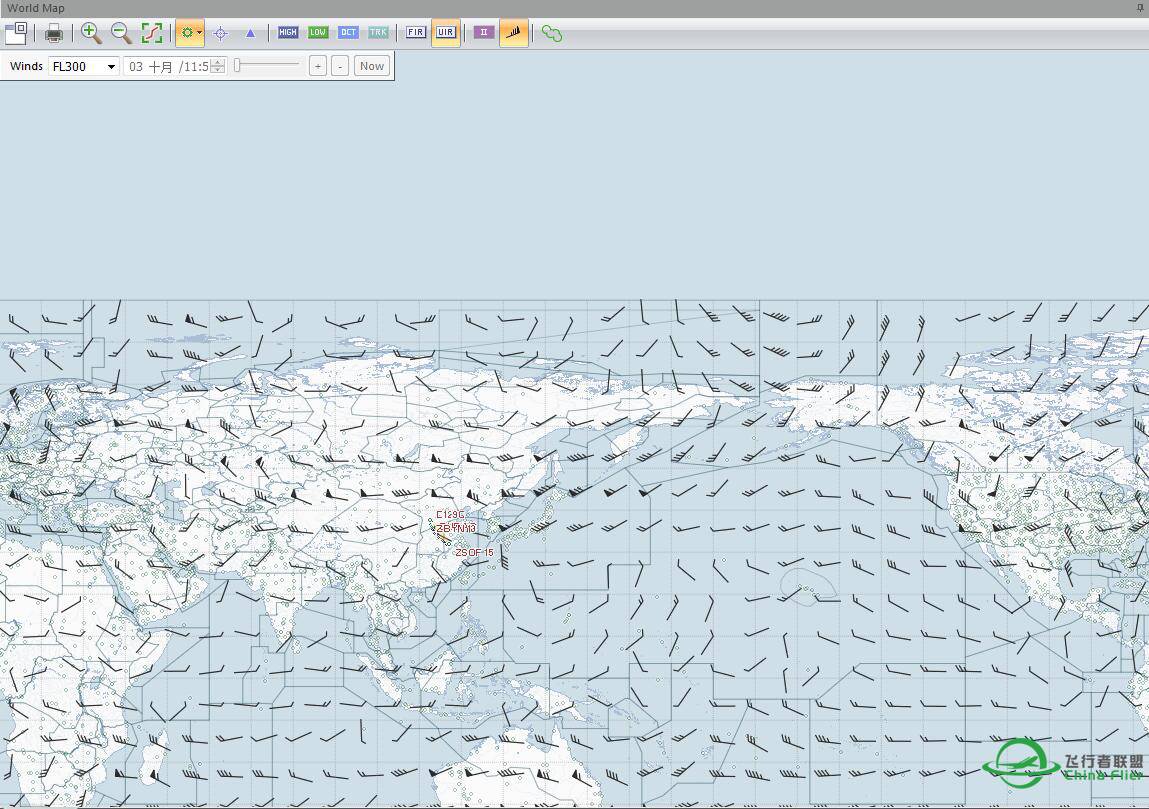Image resolution: width=1149 pixels, height=809 pixels.
Task: Toggle LOW airways display
Action: pyautogui.click(x=318, y=33)
